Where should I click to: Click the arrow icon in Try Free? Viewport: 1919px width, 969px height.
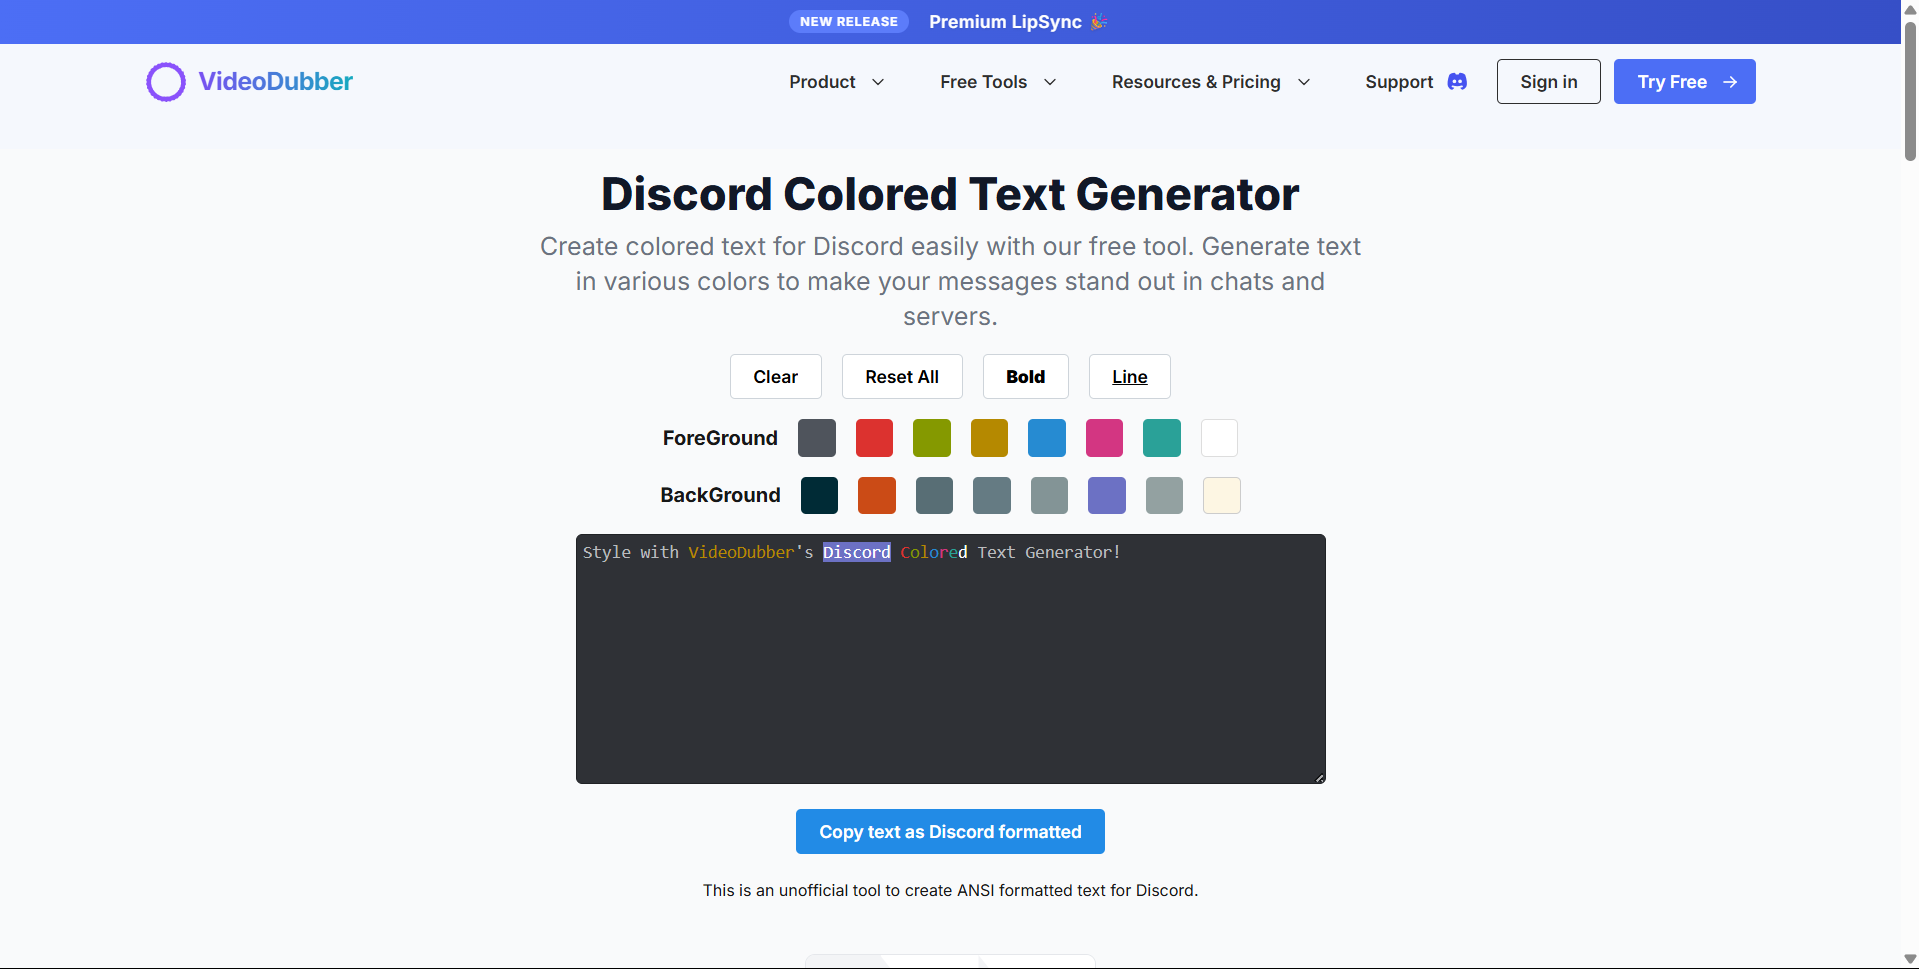coord(1730,82)
